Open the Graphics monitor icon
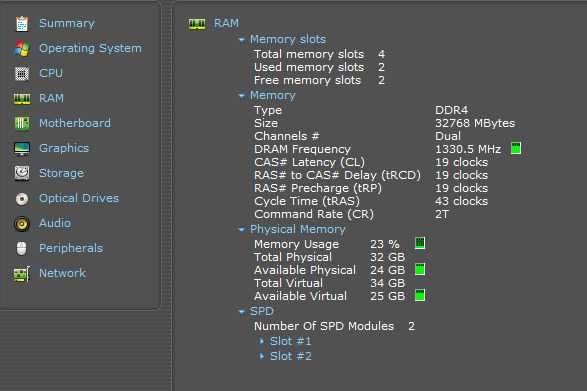 click(22, 148)
